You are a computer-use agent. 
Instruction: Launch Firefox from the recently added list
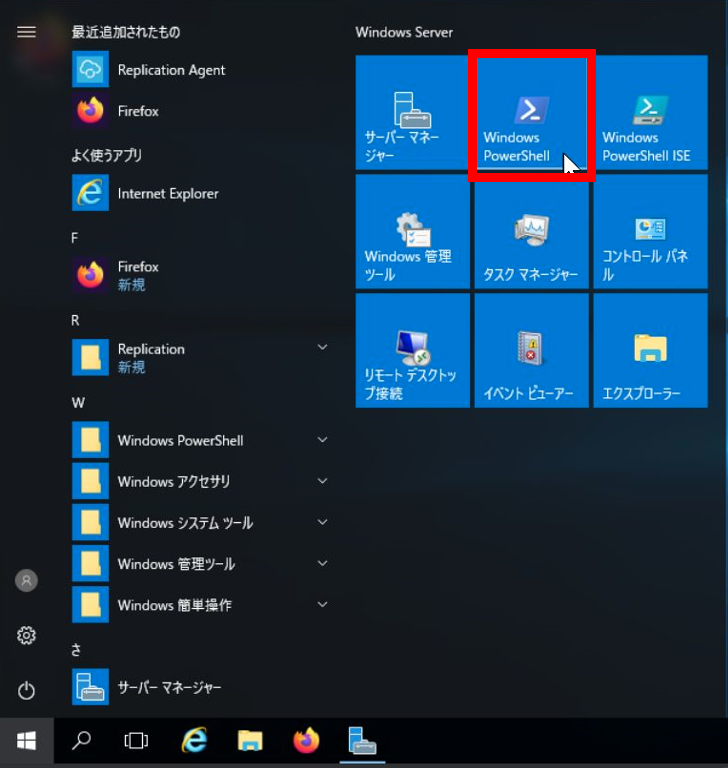pyautogui.click(x=201, y=111)
